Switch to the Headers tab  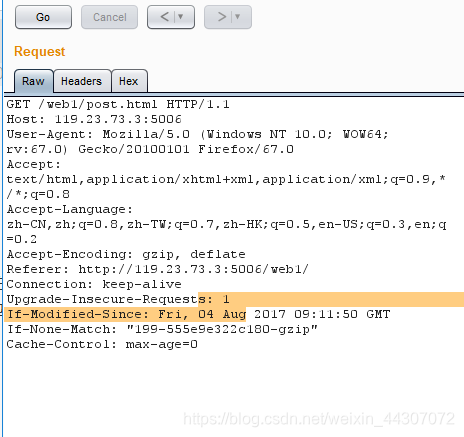click(x=82, y=81)
